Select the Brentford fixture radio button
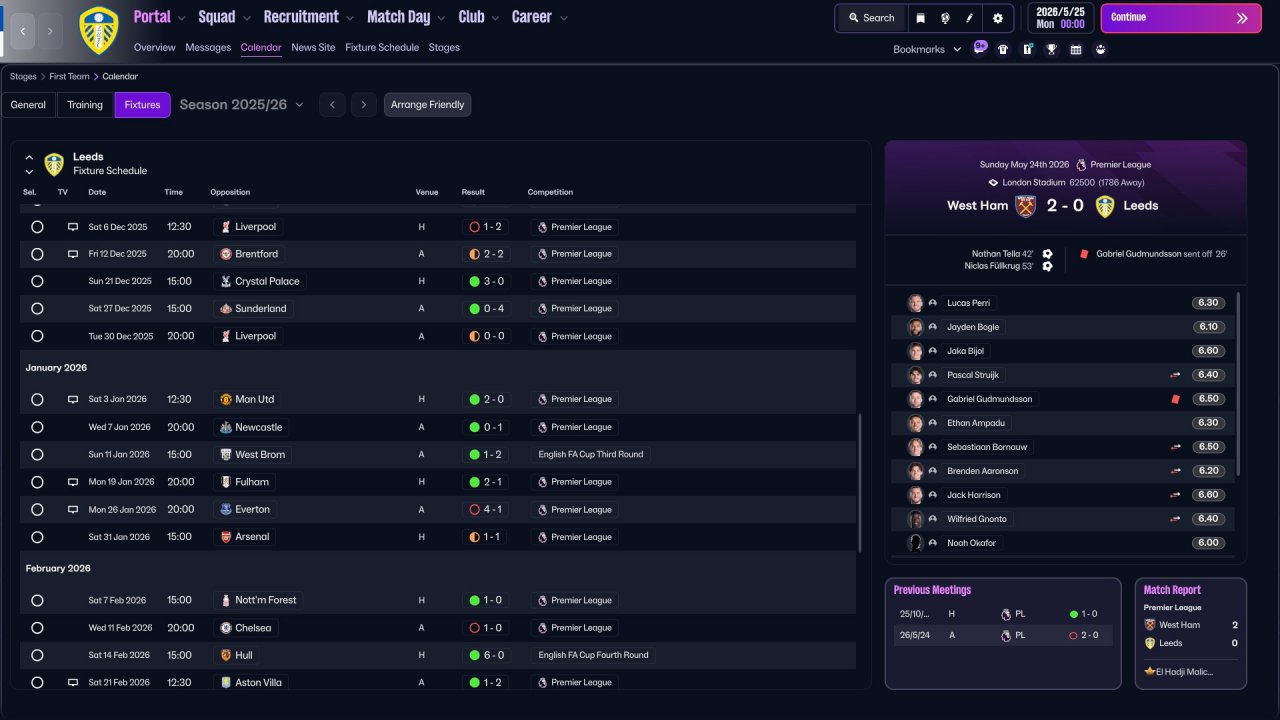This screenshot has height=720, width=1280. (37, 254)
